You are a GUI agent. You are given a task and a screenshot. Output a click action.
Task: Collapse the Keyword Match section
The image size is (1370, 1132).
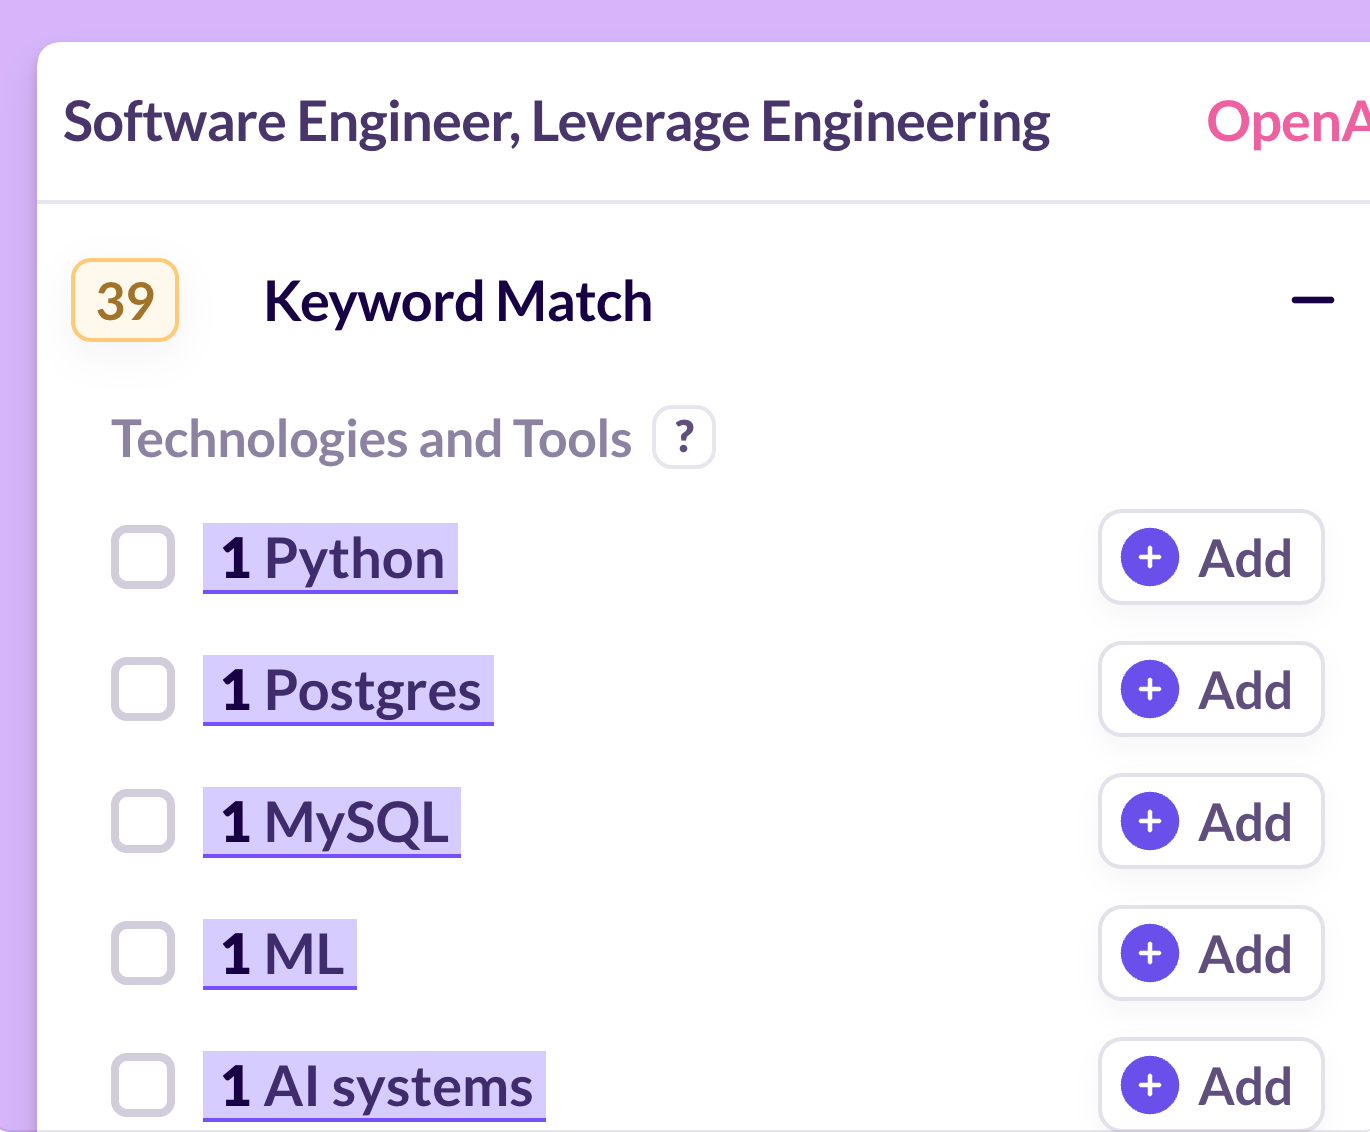click(x=1312, y=300)
